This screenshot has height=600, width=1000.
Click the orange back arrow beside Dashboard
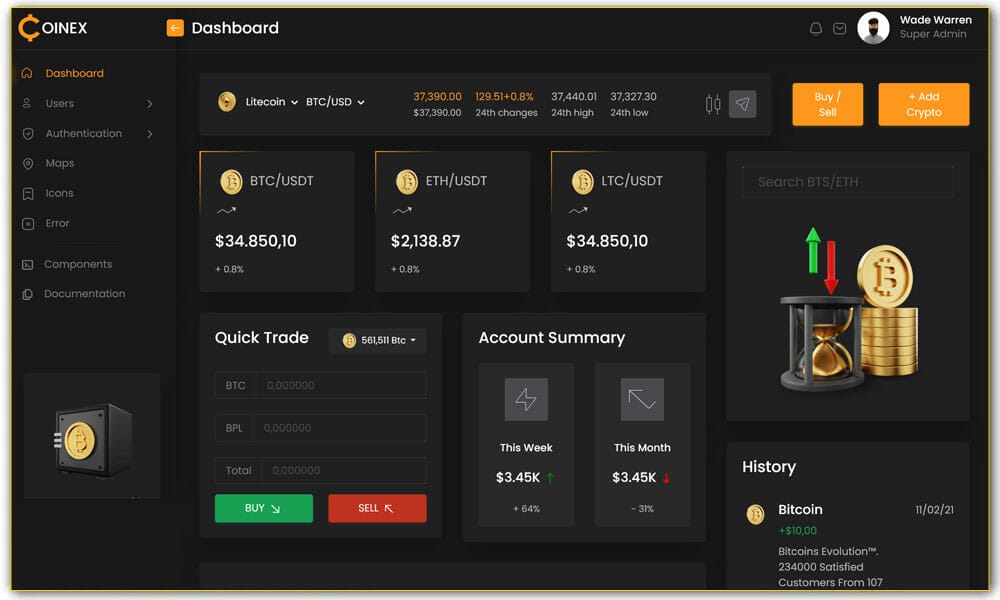tap(176, 29)
